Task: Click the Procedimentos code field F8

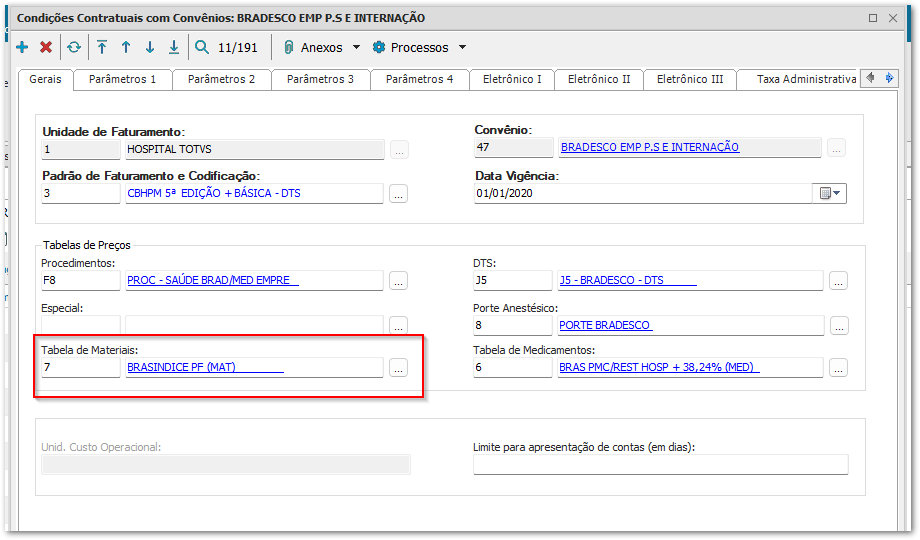Action: click(x=80, y=280)
